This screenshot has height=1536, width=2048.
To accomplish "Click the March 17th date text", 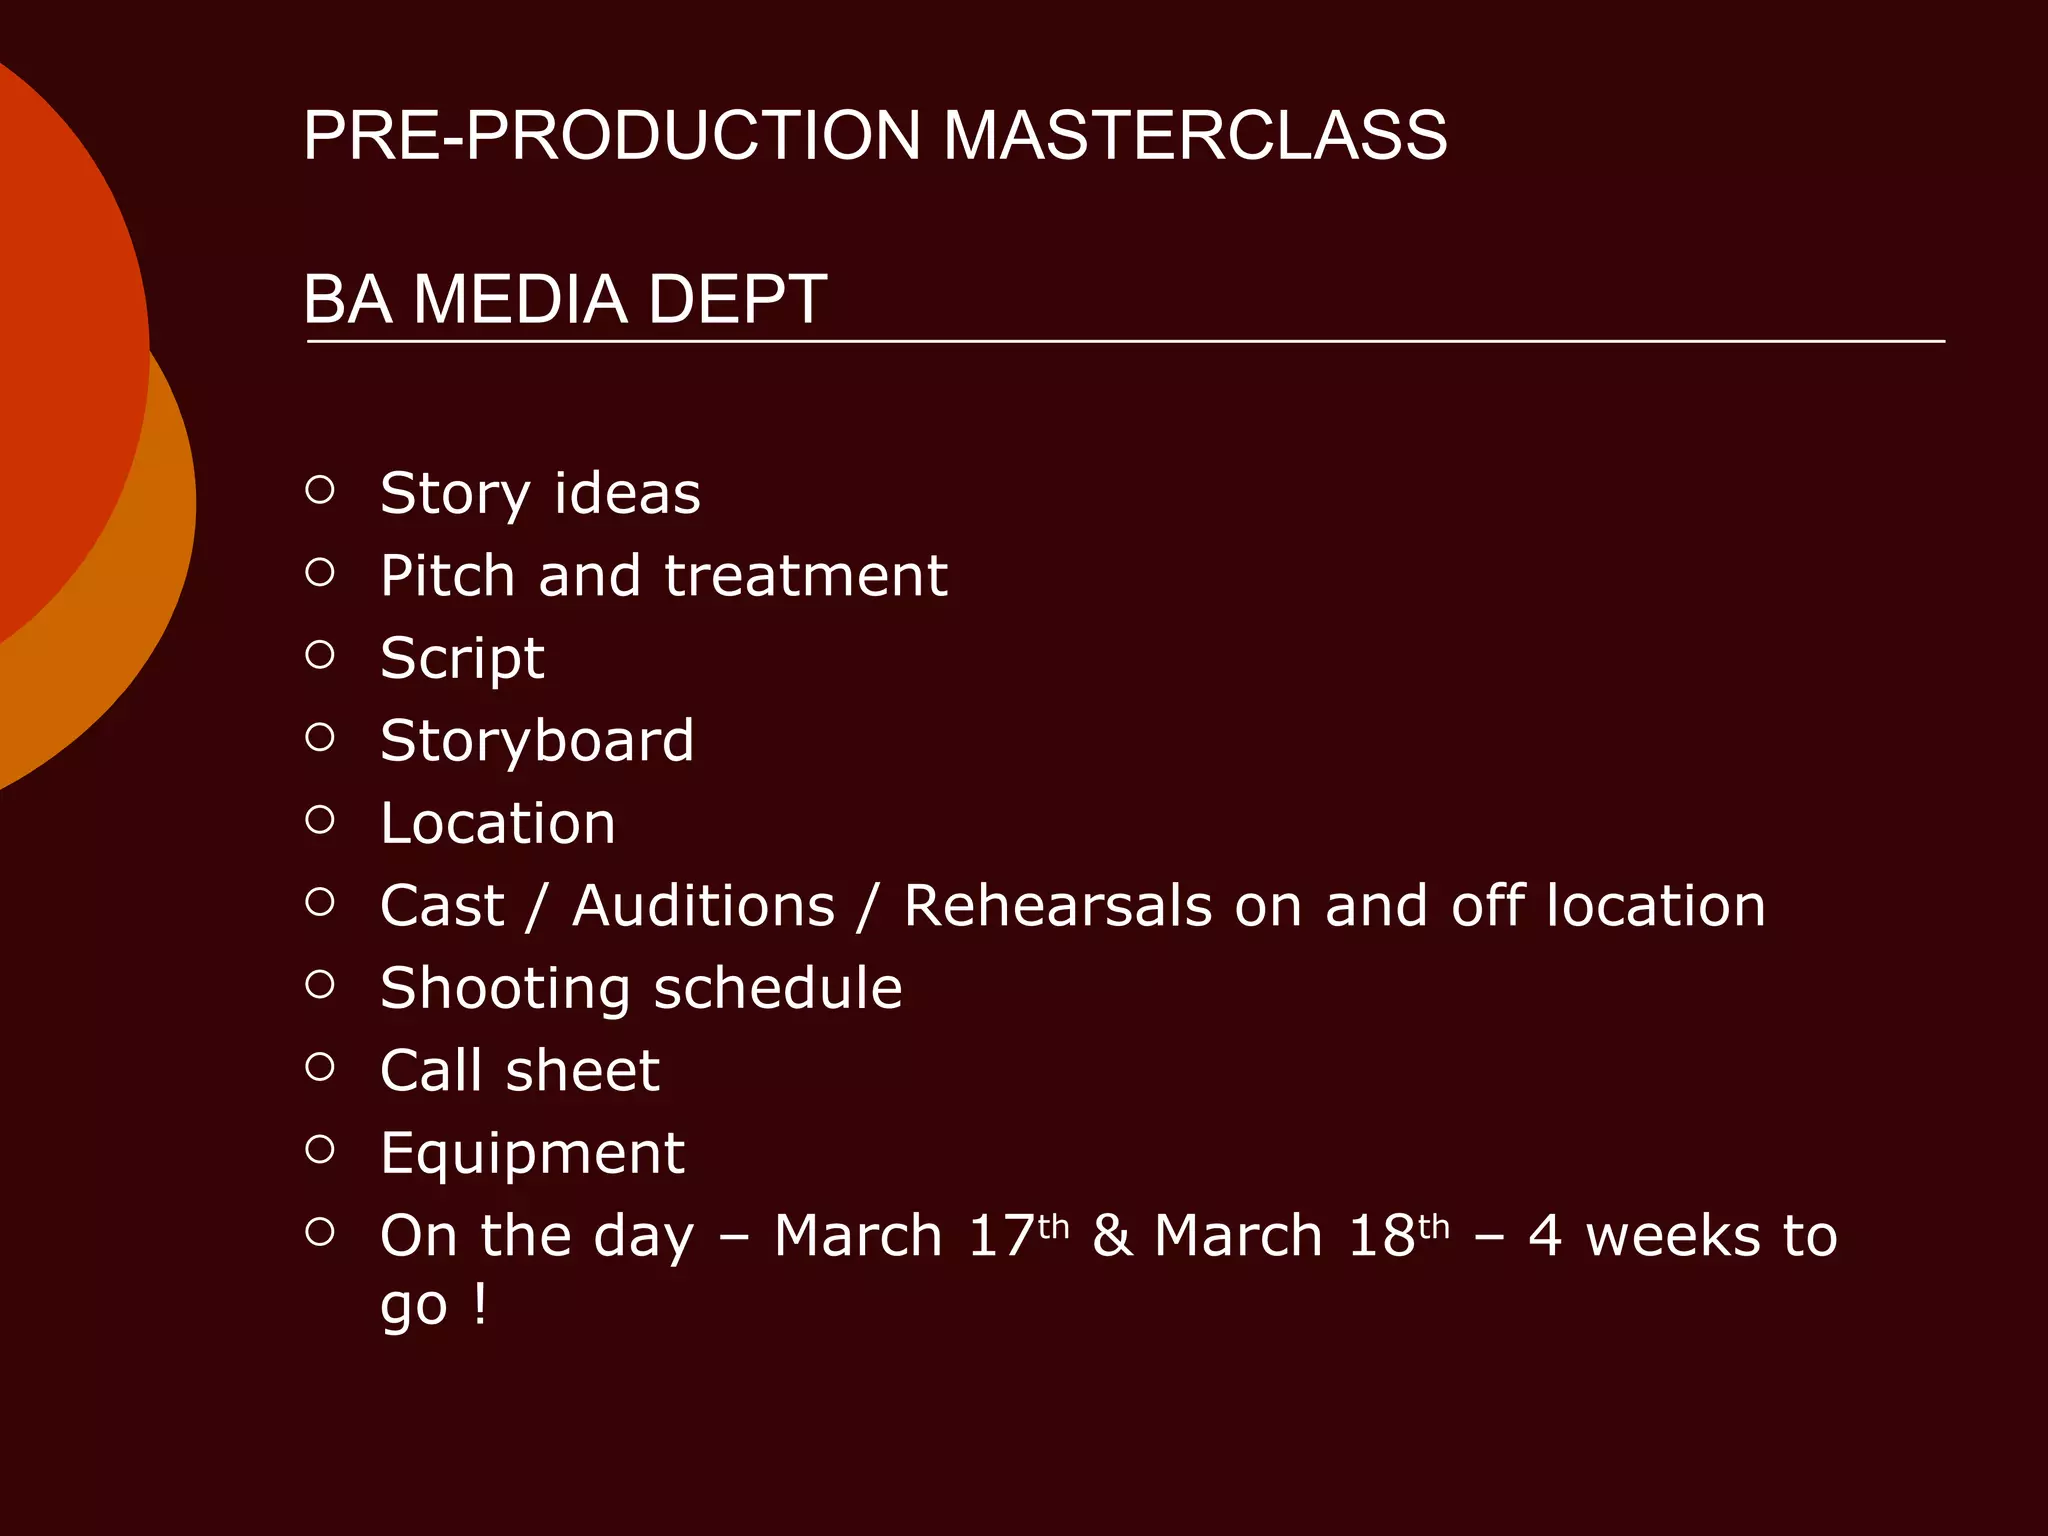I will click(921, 1235).
